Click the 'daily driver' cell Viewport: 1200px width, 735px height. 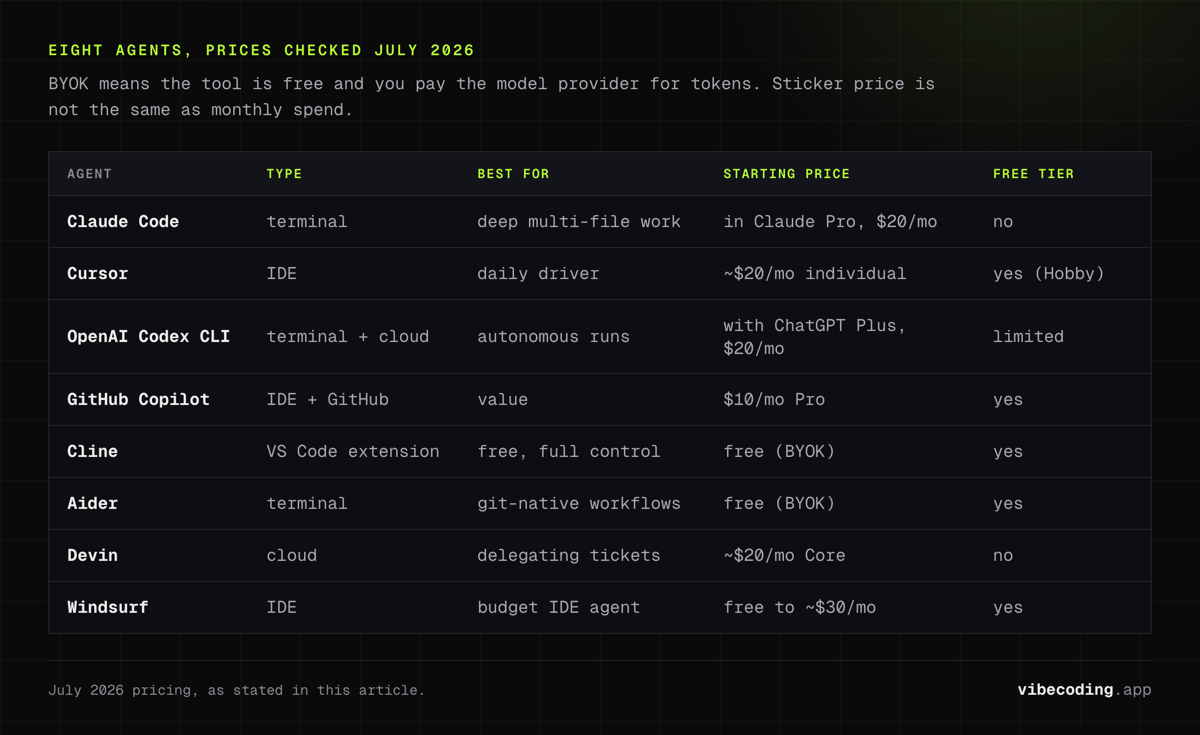pyautogui.click(x=538, y=274)
